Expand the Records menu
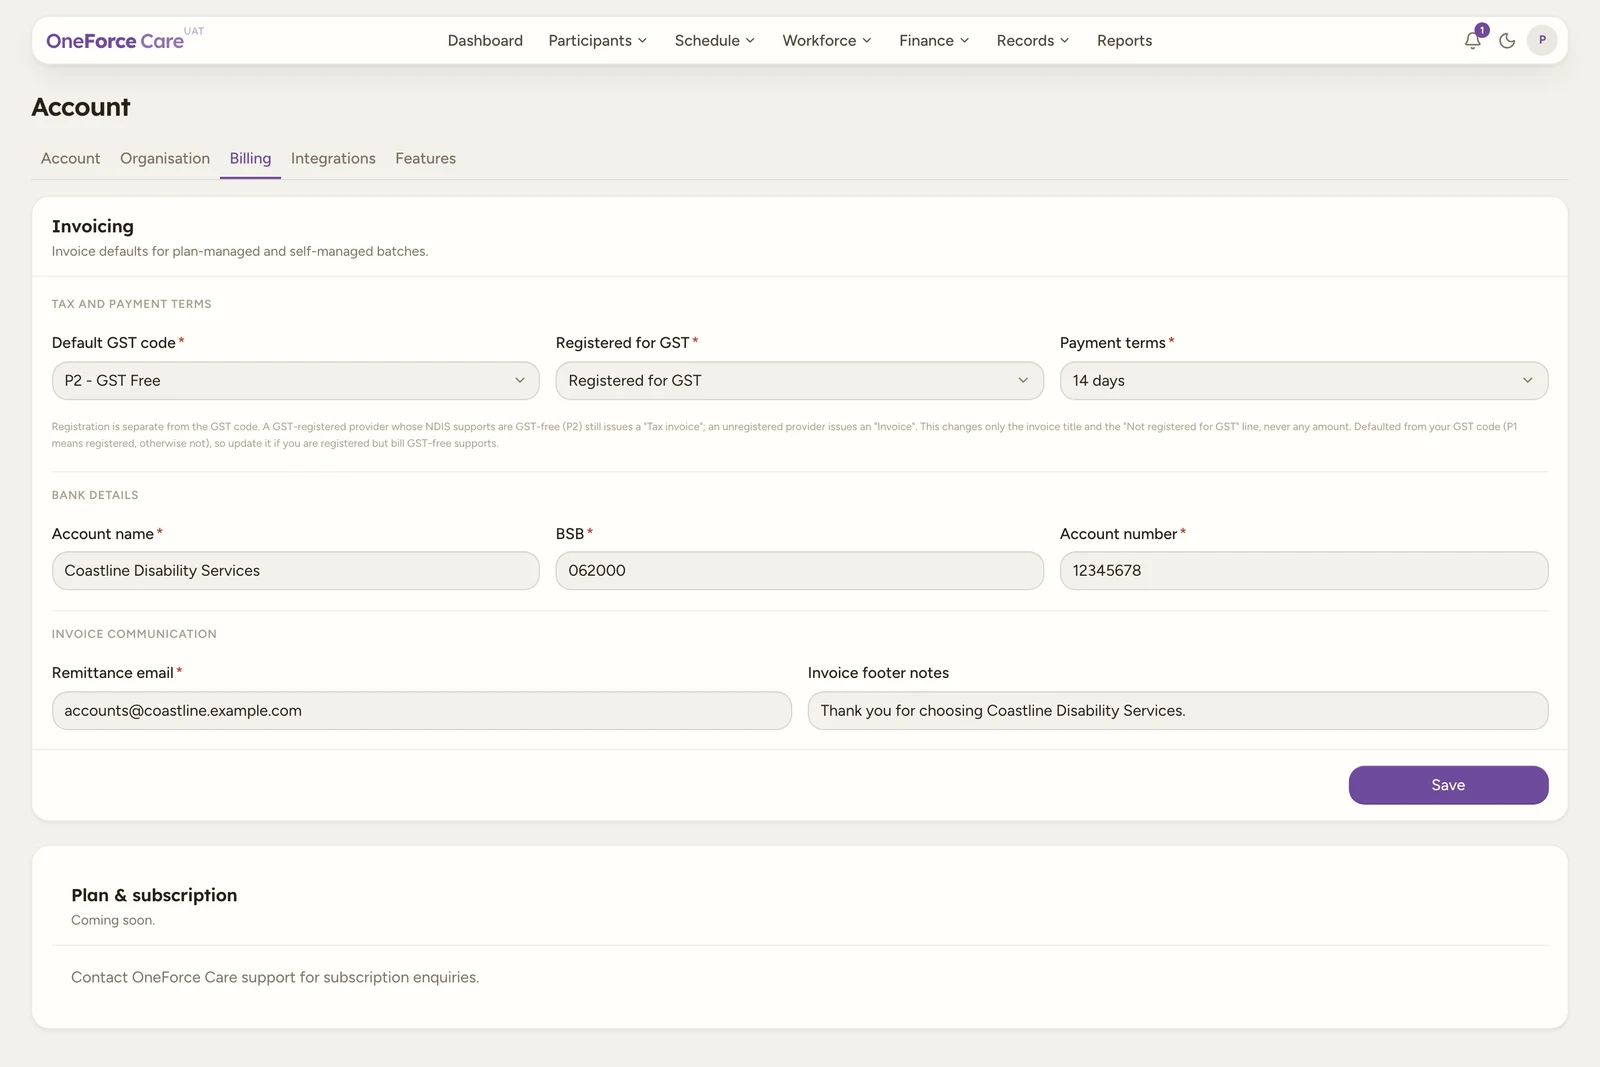The image size is (1600, 1067). click(1033, 41)
